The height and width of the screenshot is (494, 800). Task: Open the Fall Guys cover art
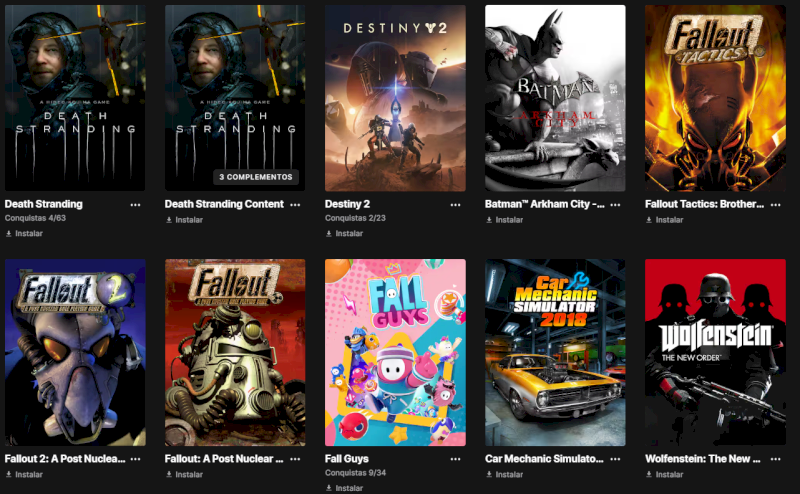click(x=395, y=352)
